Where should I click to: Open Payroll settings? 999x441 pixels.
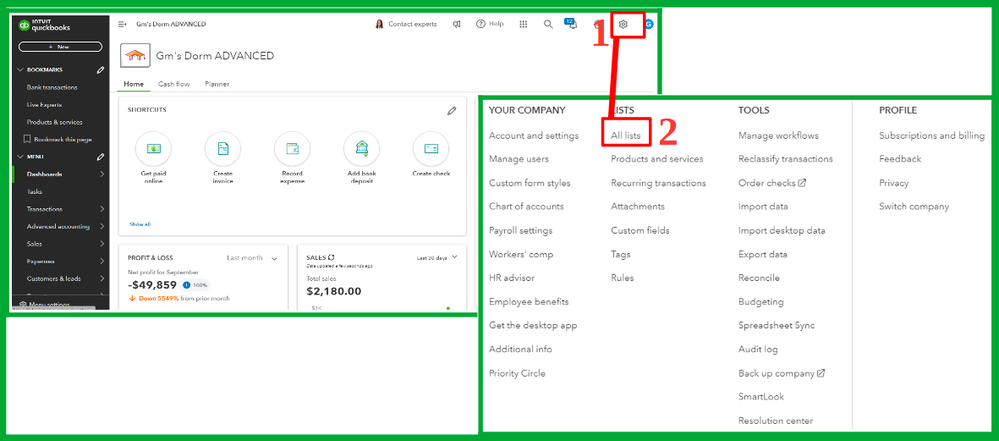[521, 231]
